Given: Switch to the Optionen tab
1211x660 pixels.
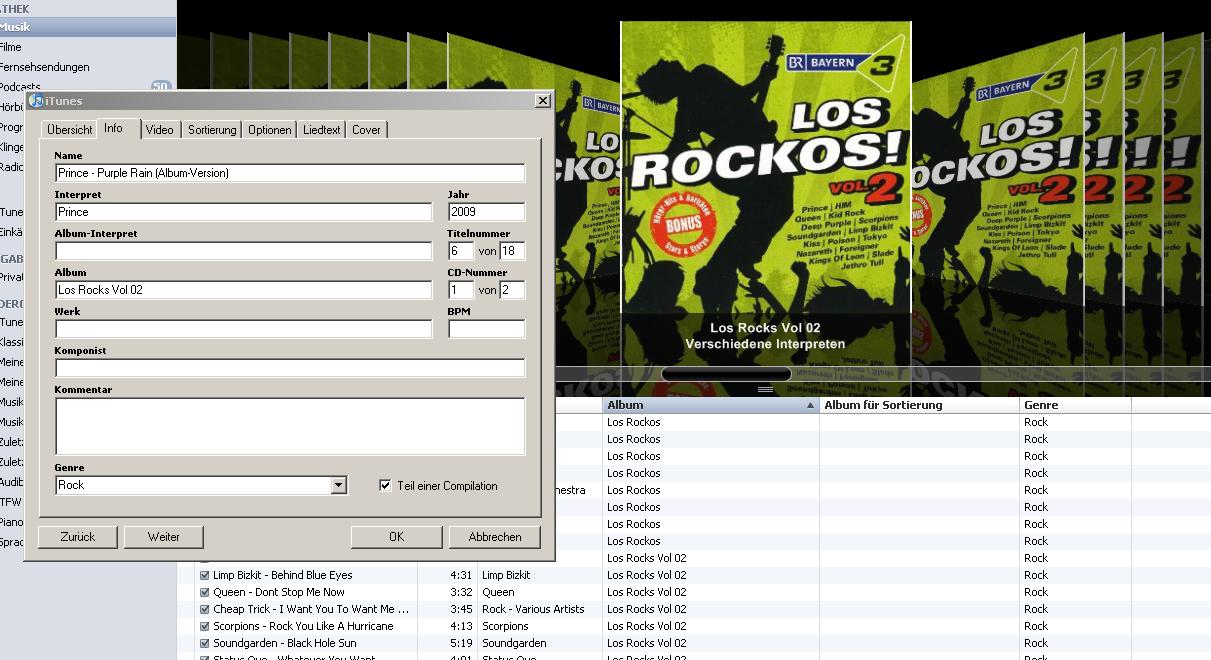Looking at the screenshot, I should [269, 129].
